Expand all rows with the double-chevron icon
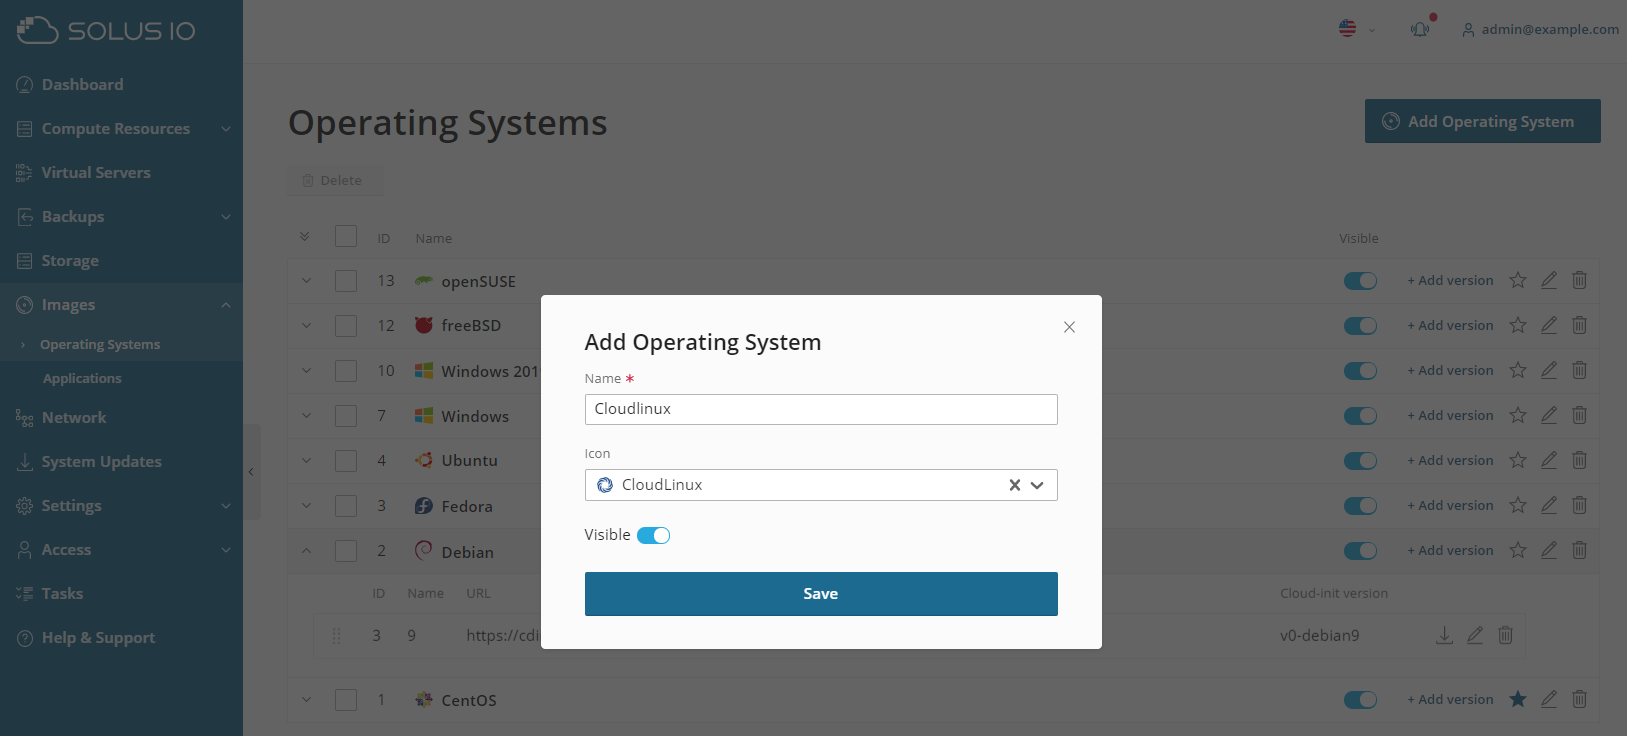This screenshot has height=736, width=1627. (x=305, y=237)
